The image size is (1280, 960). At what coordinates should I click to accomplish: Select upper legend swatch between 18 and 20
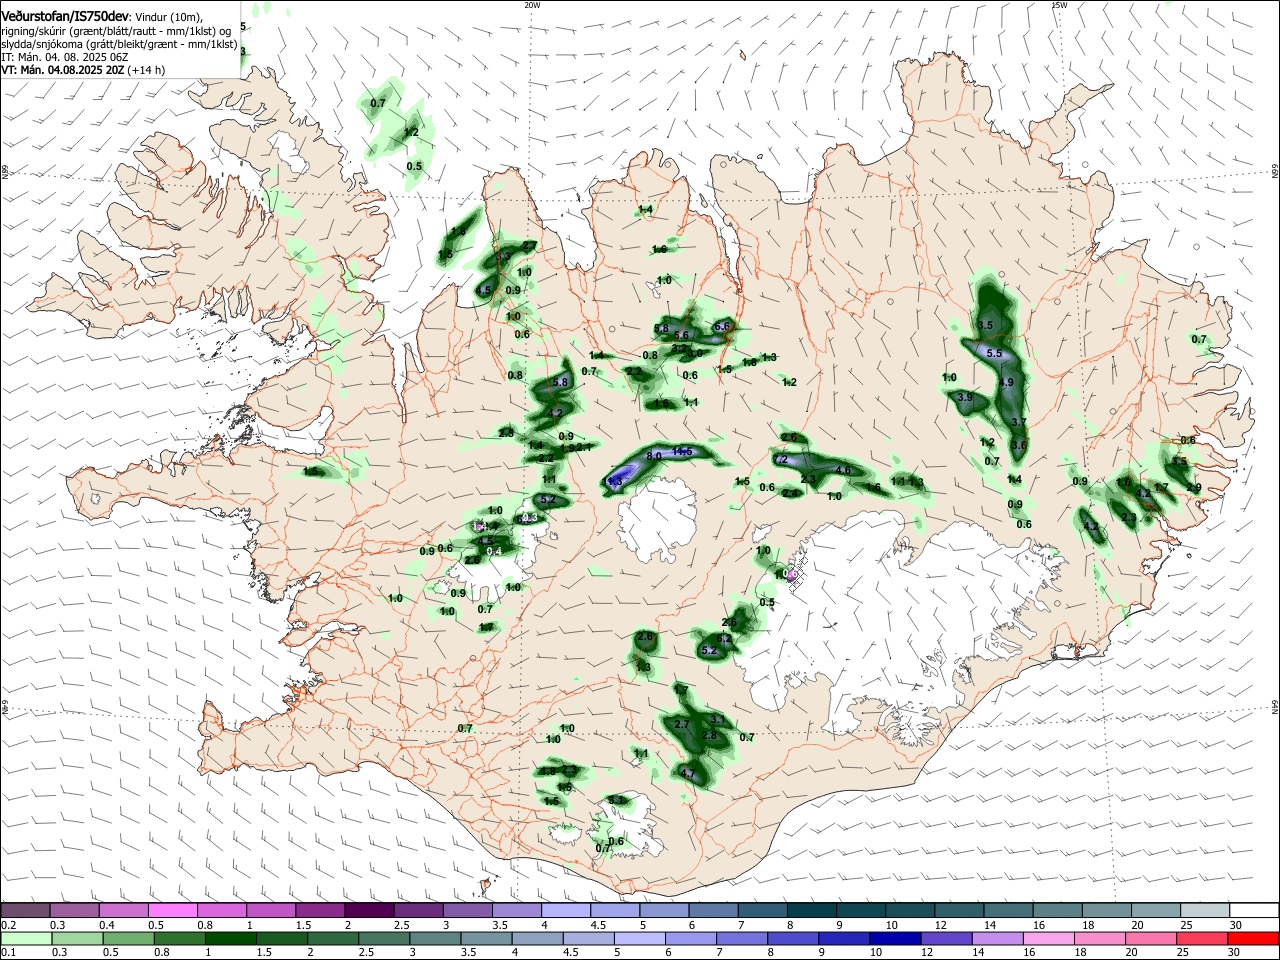pos(1105,911)
